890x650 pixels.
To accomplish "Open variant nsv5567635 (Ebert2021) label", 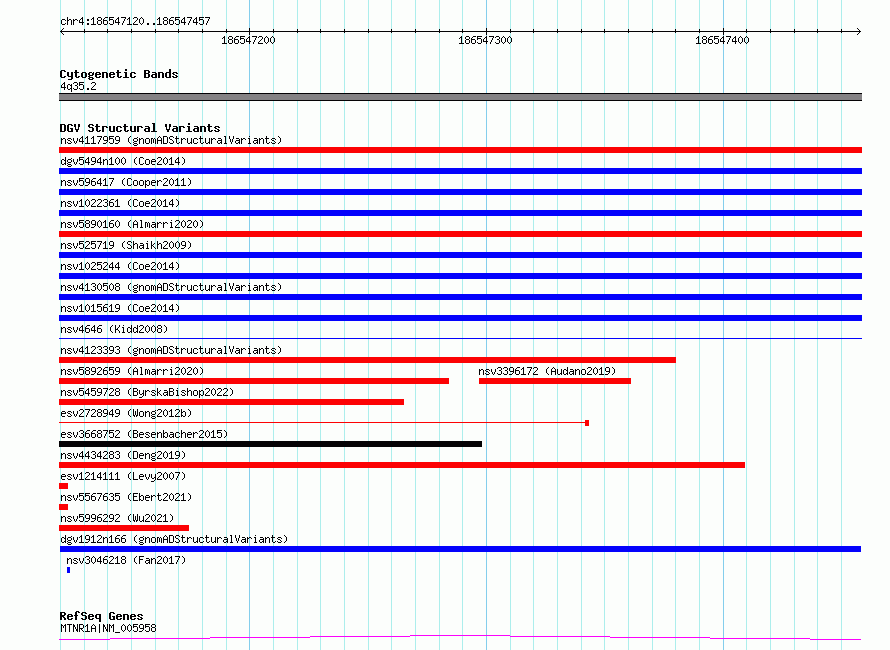I will tap(126, 497).
